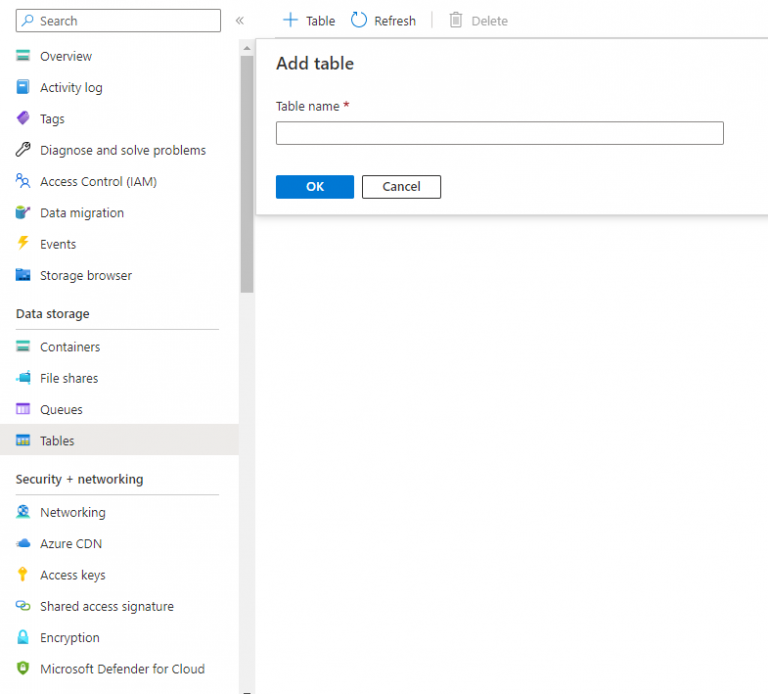Viewport: 768px width, 694px height.
Task: Click the sidebar scrollbar thumb
Action: tap(247, 174)
